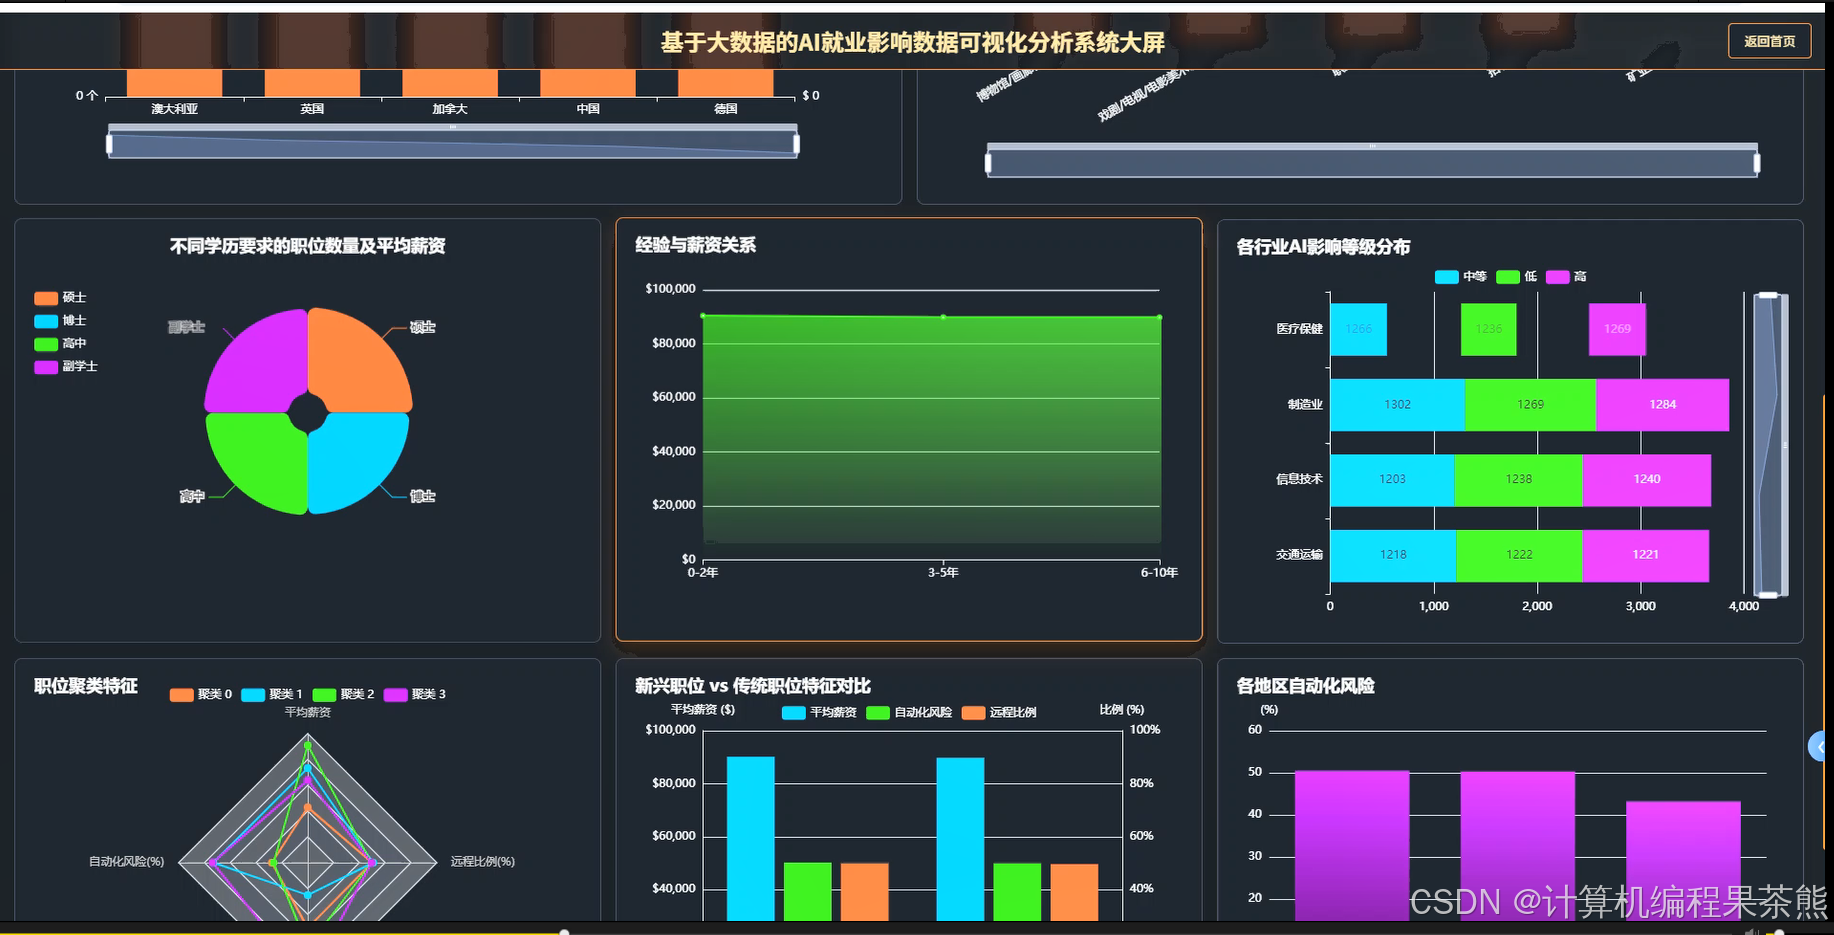Viewport: 1834px width, 935px height.
Task: Click the country chart horizontal zoom slider
Action: 453,142
